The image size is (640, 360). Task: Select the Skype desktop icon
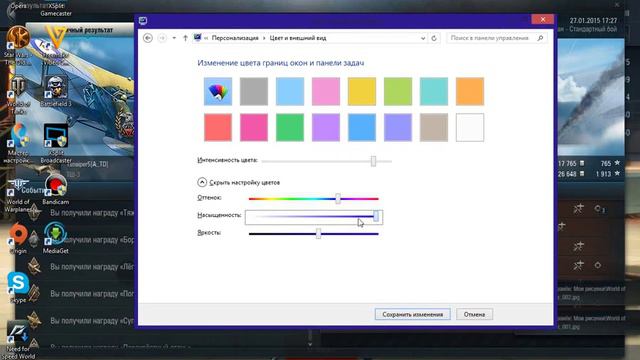18,288
